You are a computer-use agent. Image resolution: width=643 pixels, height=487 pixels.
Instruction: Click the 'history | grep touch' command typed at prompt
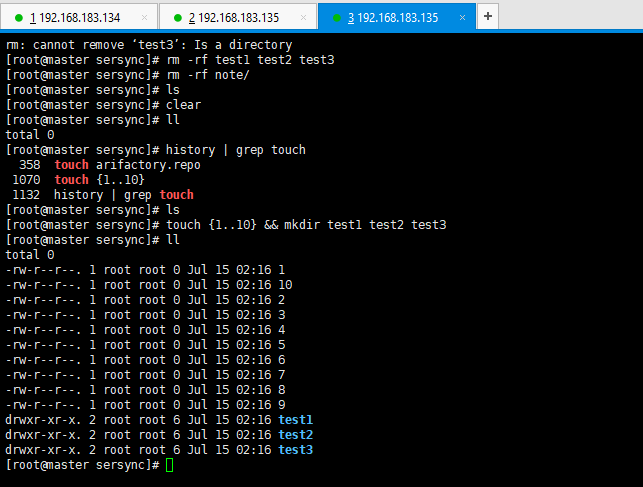coord(236,150)
